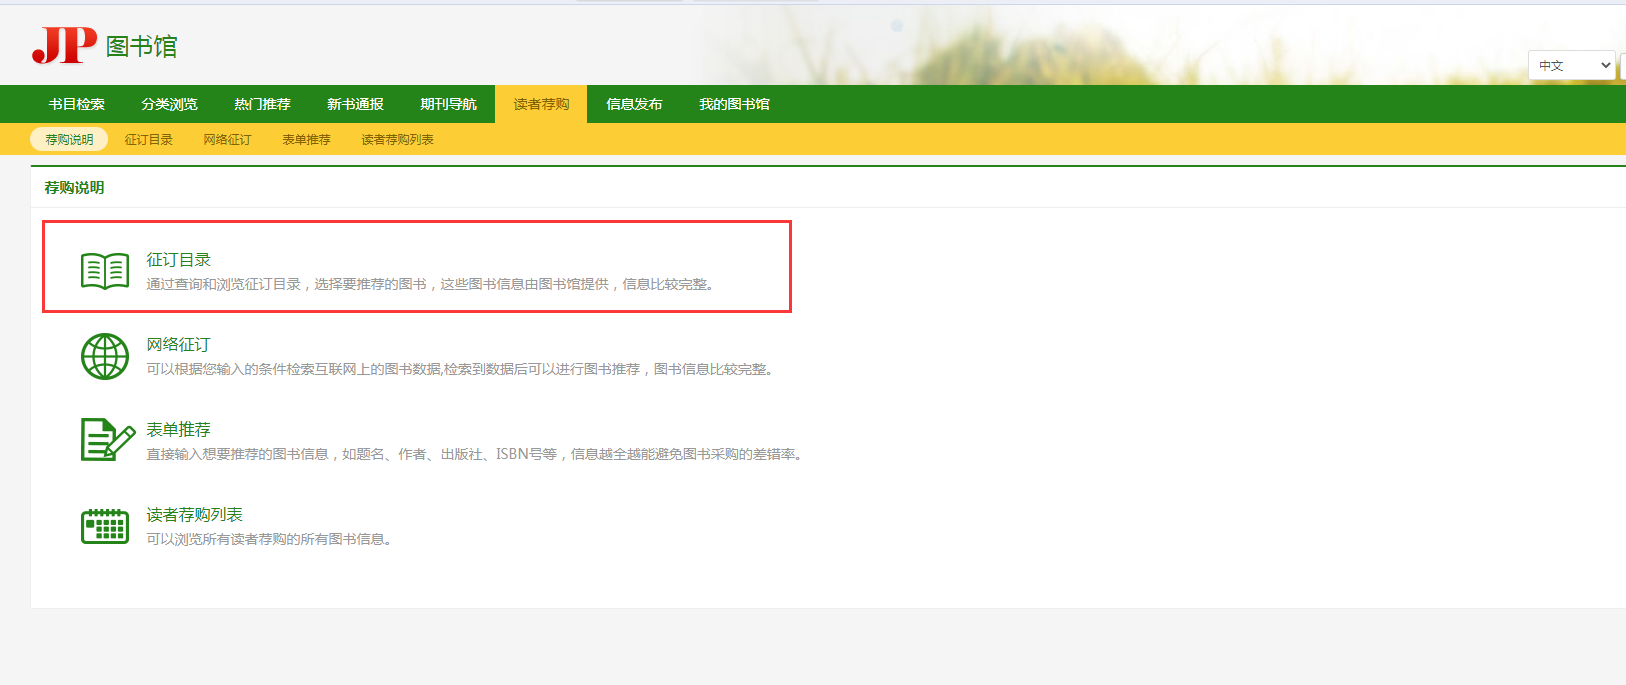Open the 网络征订 sub-tab in yellow bar

point(227,140)
